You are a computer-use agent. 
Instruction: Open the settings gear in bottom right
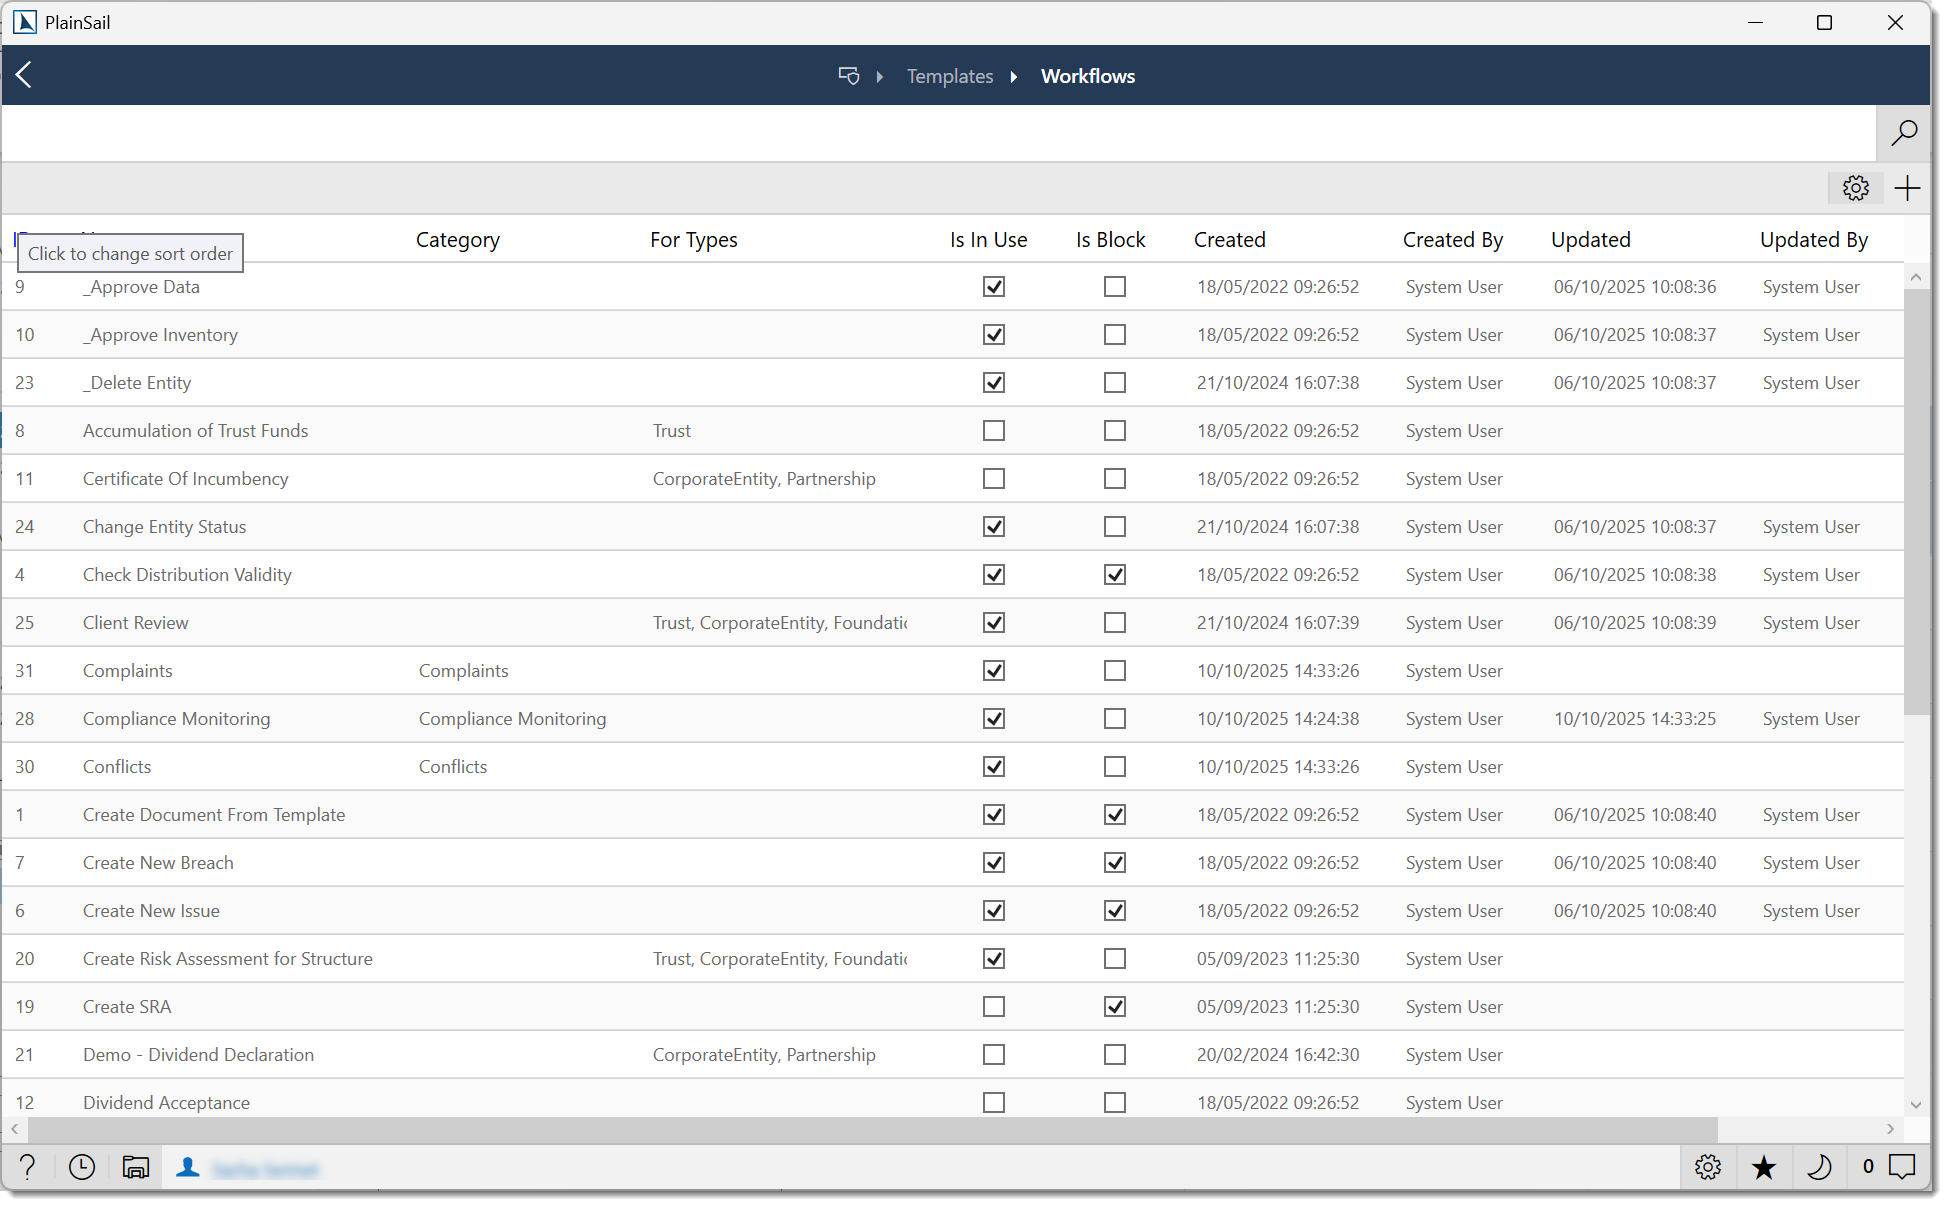(1708, 1167)
